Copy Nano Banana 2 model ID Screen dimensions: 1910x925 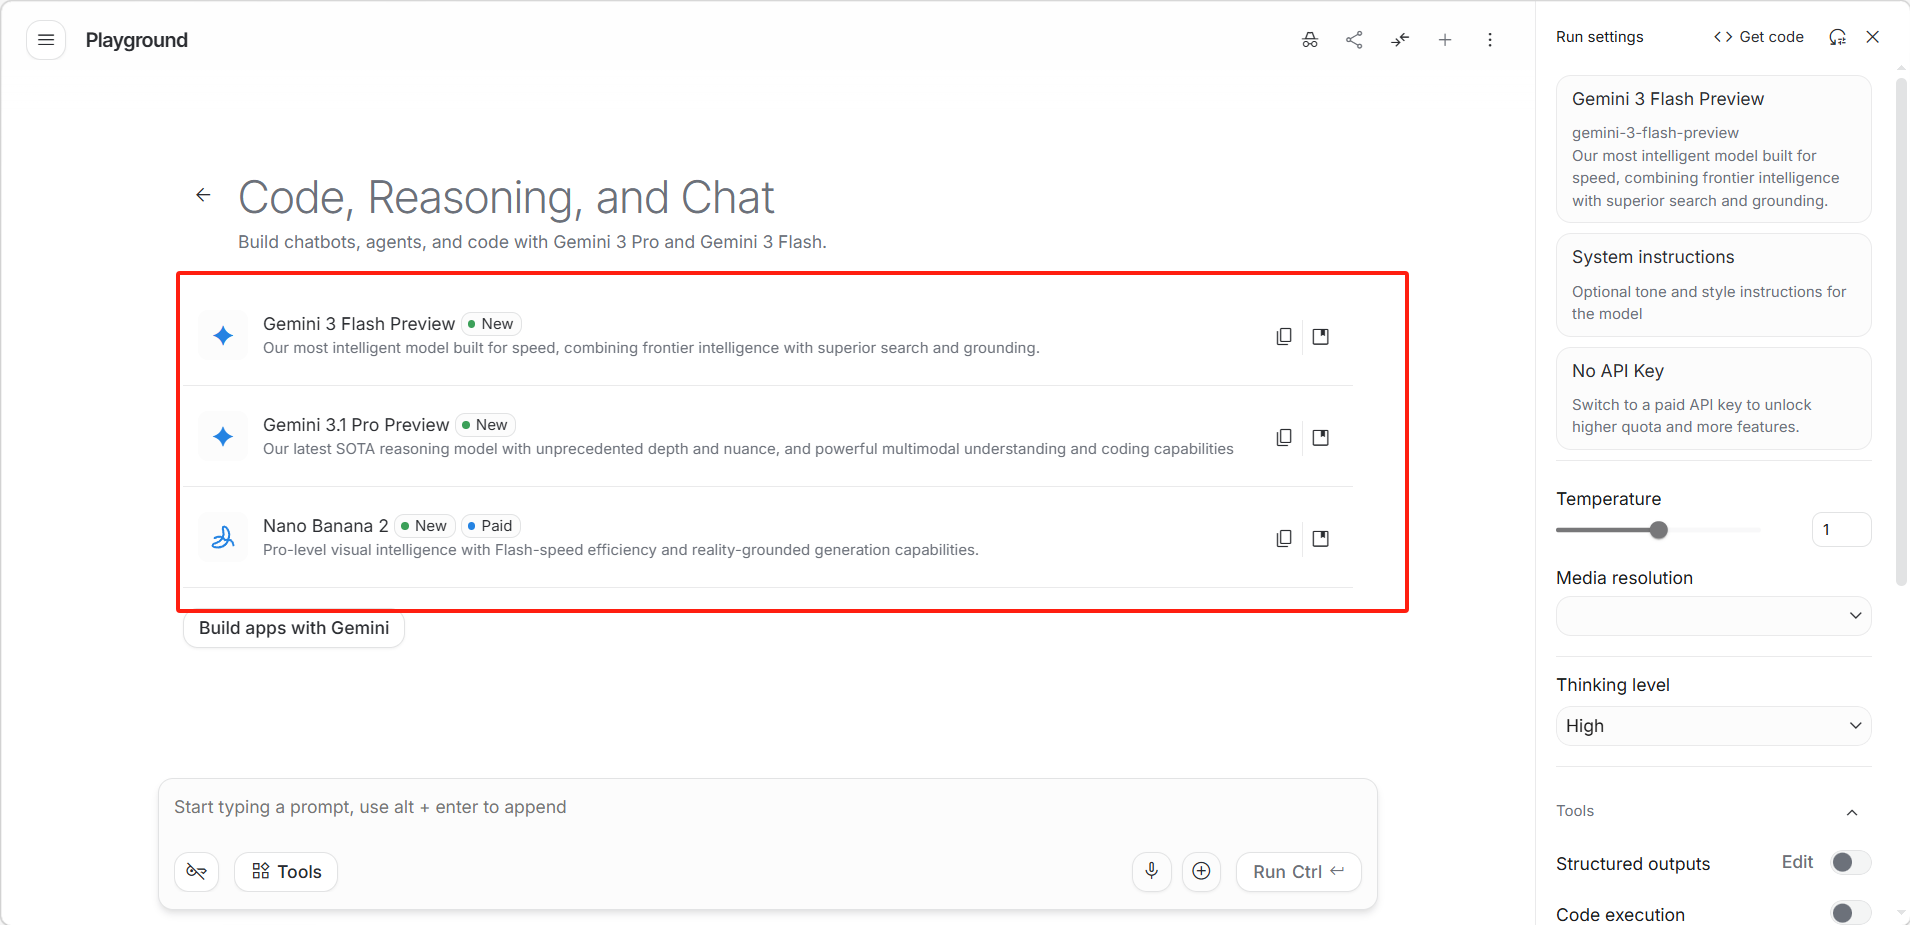1284,539
